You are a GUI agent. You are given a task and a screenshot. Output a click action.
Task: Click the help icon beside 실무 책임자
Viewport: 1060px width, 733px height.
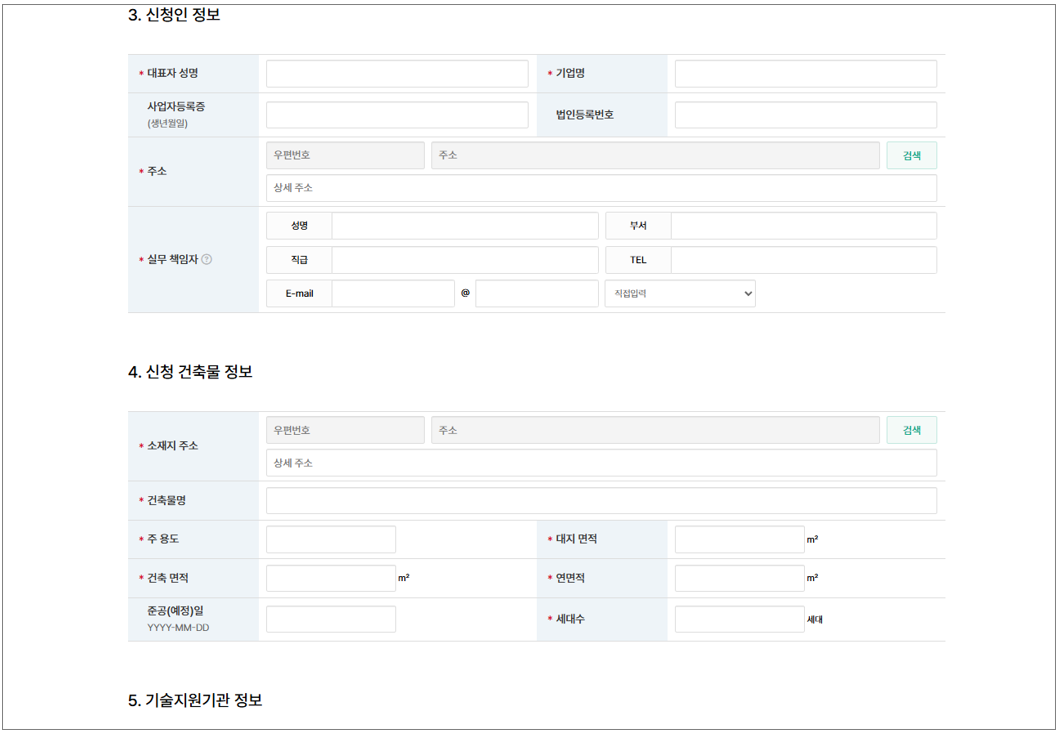click(x=206, y=260)
